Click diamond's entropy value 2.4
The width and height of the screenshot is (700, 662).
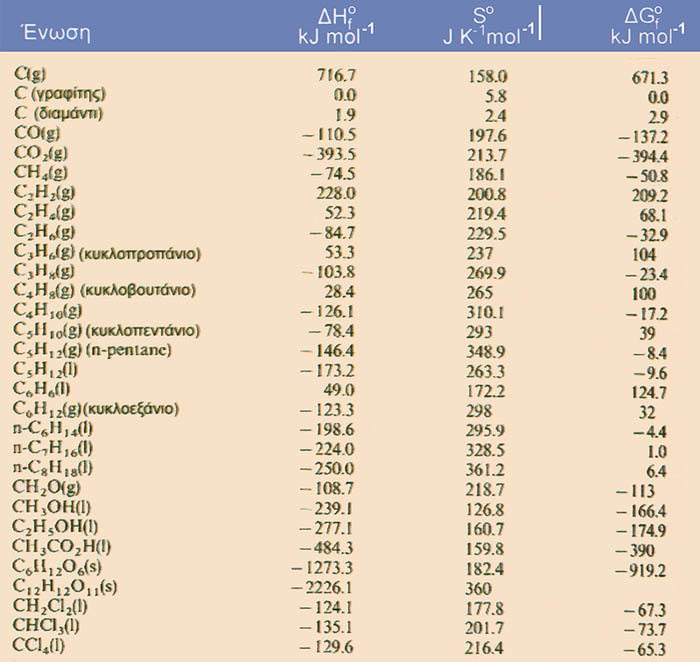click(495, 116)
